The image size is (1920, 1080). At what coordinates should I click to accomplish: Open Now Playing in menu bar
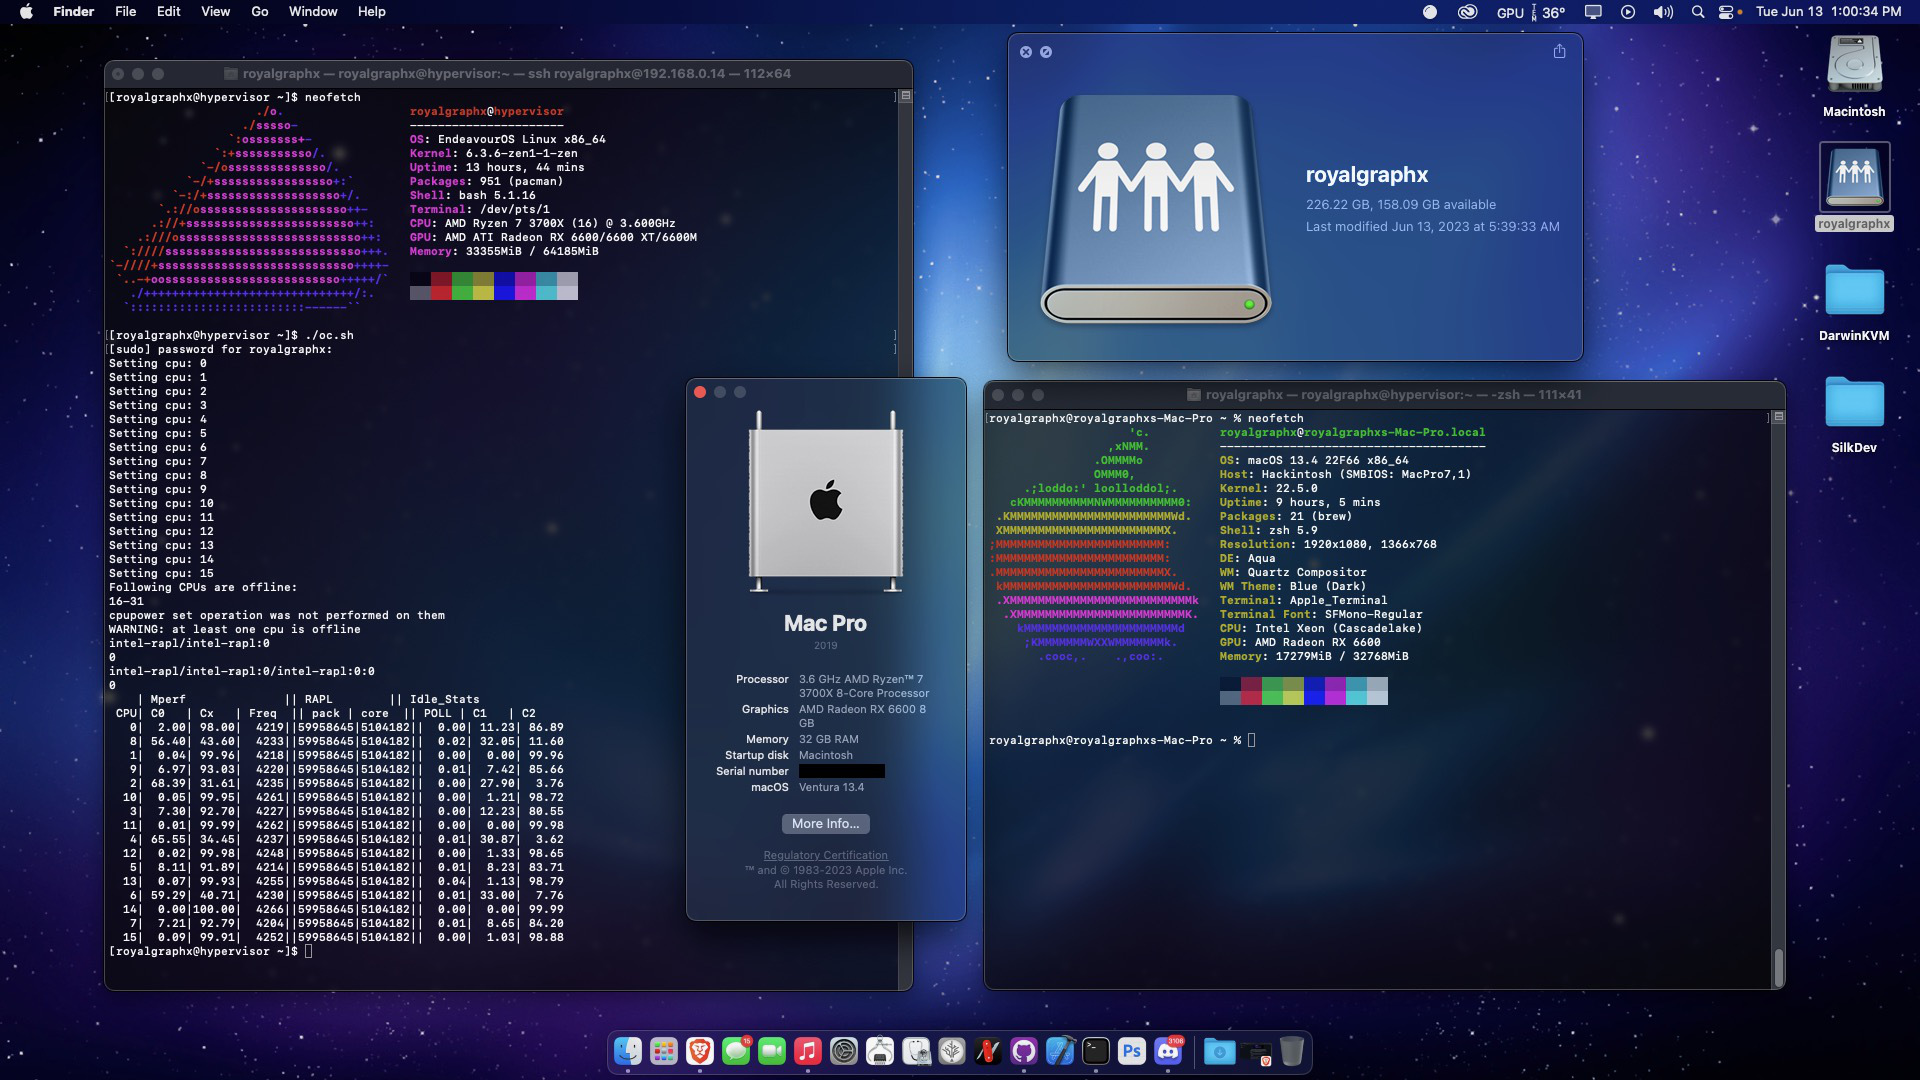1628,12
